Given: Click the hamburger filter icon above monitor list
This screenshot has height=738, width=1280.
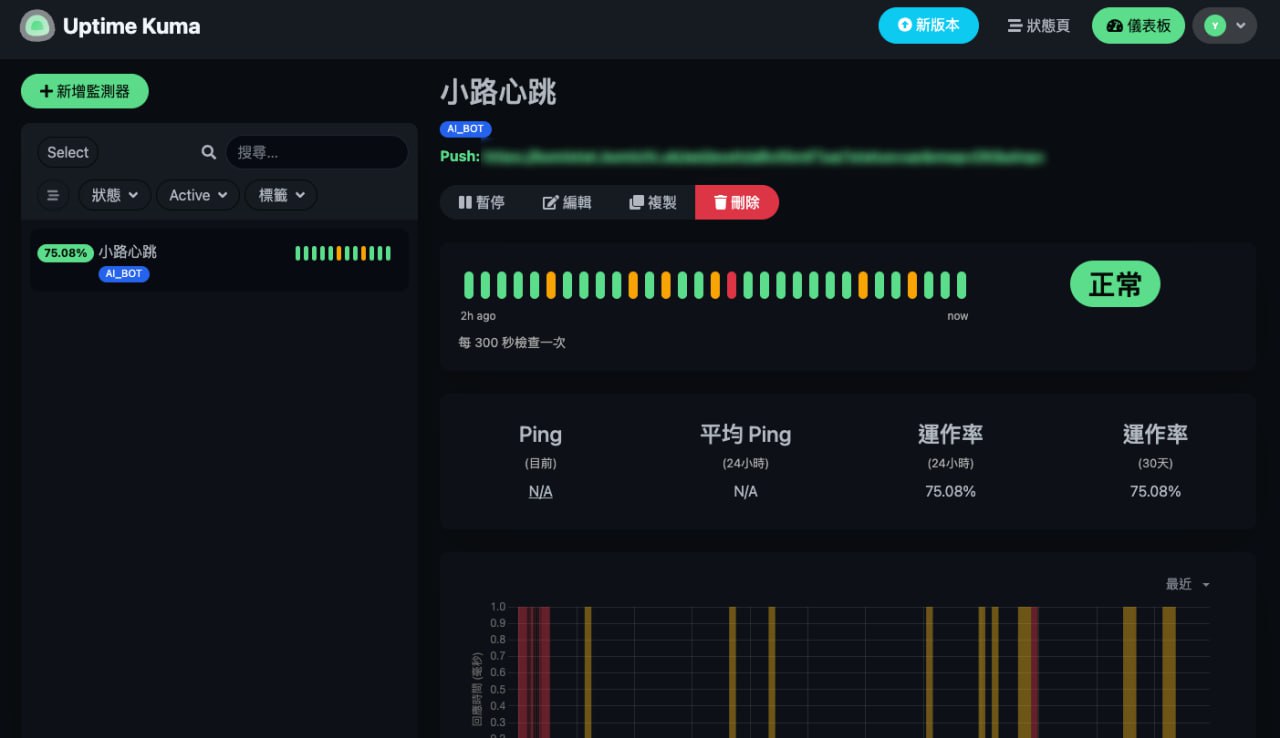Looking at the screenshot, I should 53,195.
